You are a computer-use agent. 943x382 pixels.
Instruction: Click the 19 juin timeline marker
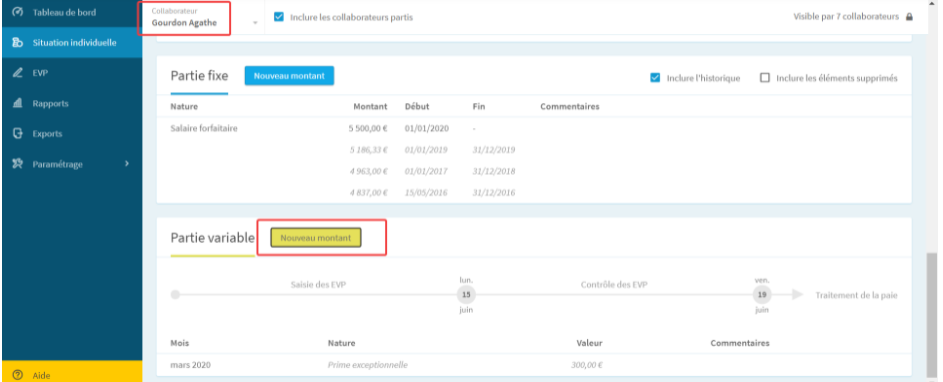tap(762, 295)
